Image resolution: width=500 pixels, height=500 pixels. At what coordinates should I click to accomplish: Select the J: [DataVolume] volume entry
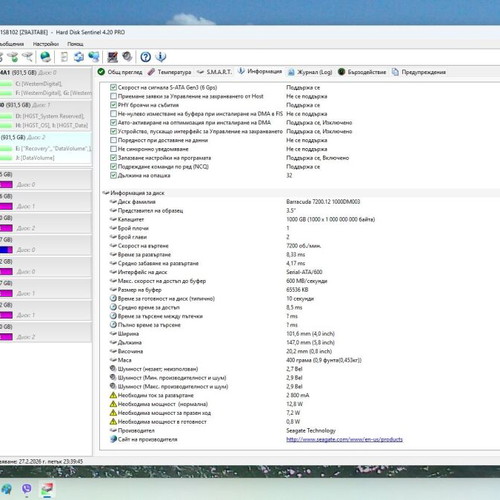click(35, 158)
